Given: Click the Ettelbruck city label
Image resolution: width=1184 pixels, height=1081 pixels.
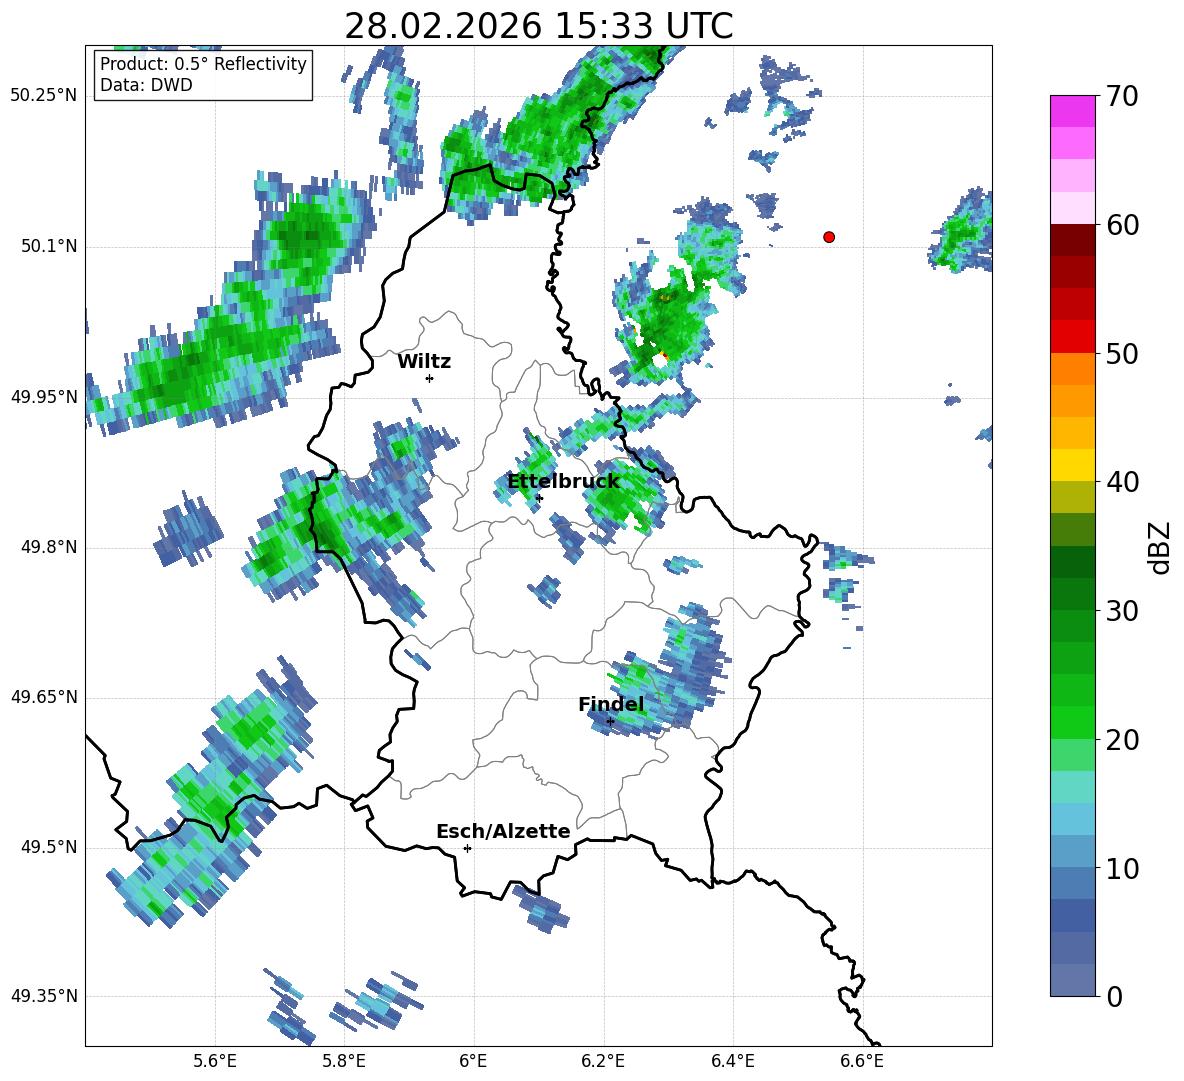Looking at the screenshot, I should [563, 482].
